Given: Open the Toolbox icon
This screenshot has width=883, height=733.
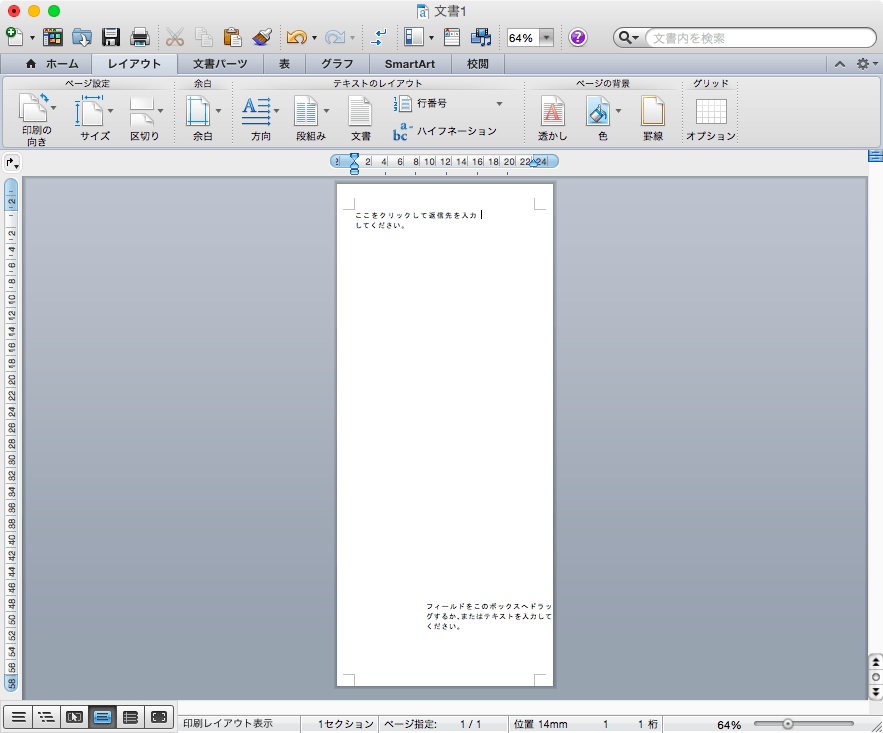Looking at the screenshot, I should (452, 37).
